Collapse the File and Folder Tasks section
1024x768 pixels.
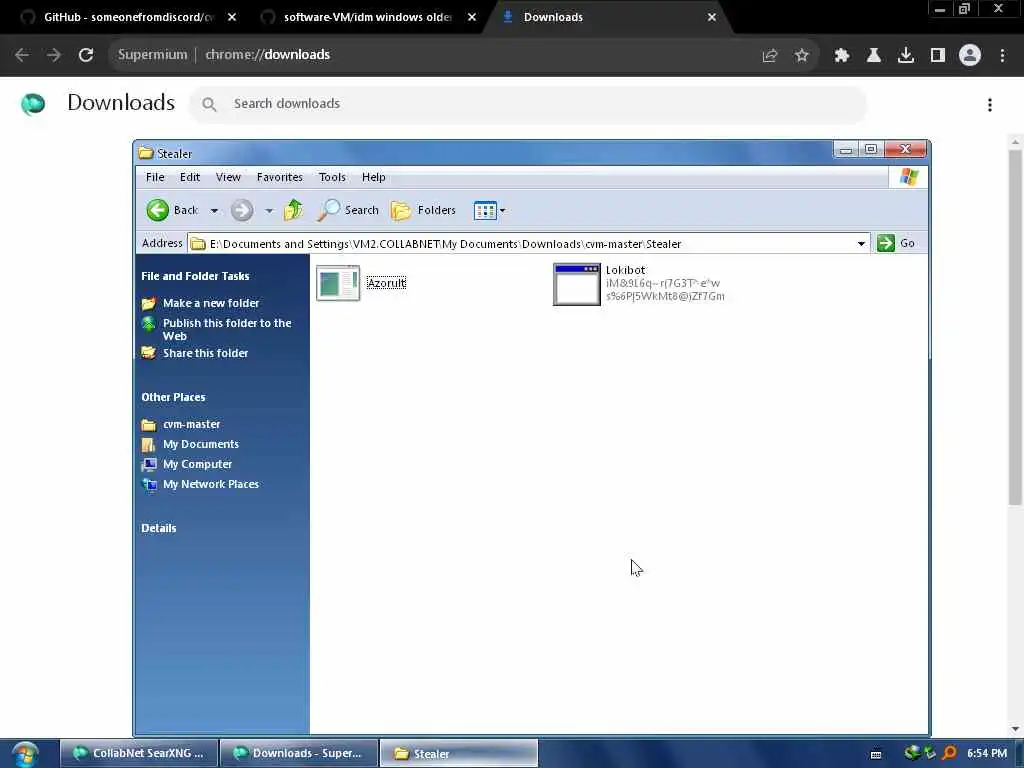[x=195, y=276]
